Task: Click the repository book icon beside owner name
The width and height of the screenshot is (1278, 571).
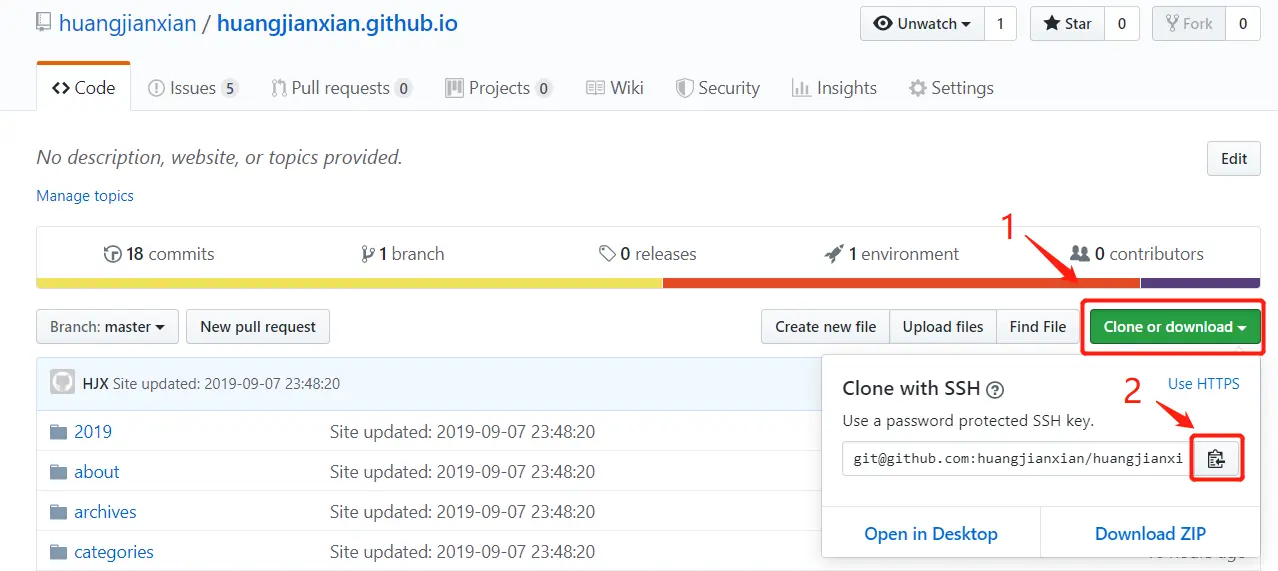Action: pyautogui.click(x=44, y=23)
